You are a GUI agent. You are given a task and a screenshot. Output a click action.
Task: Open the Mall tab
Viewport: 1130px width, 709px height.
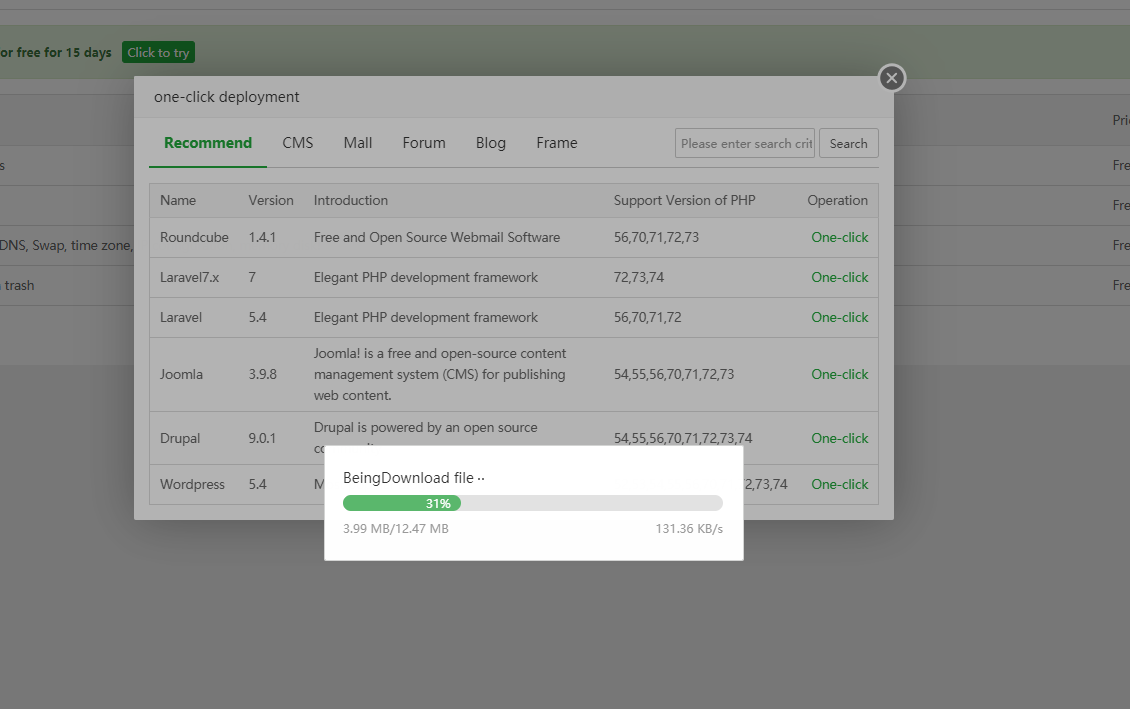point(357,143)
